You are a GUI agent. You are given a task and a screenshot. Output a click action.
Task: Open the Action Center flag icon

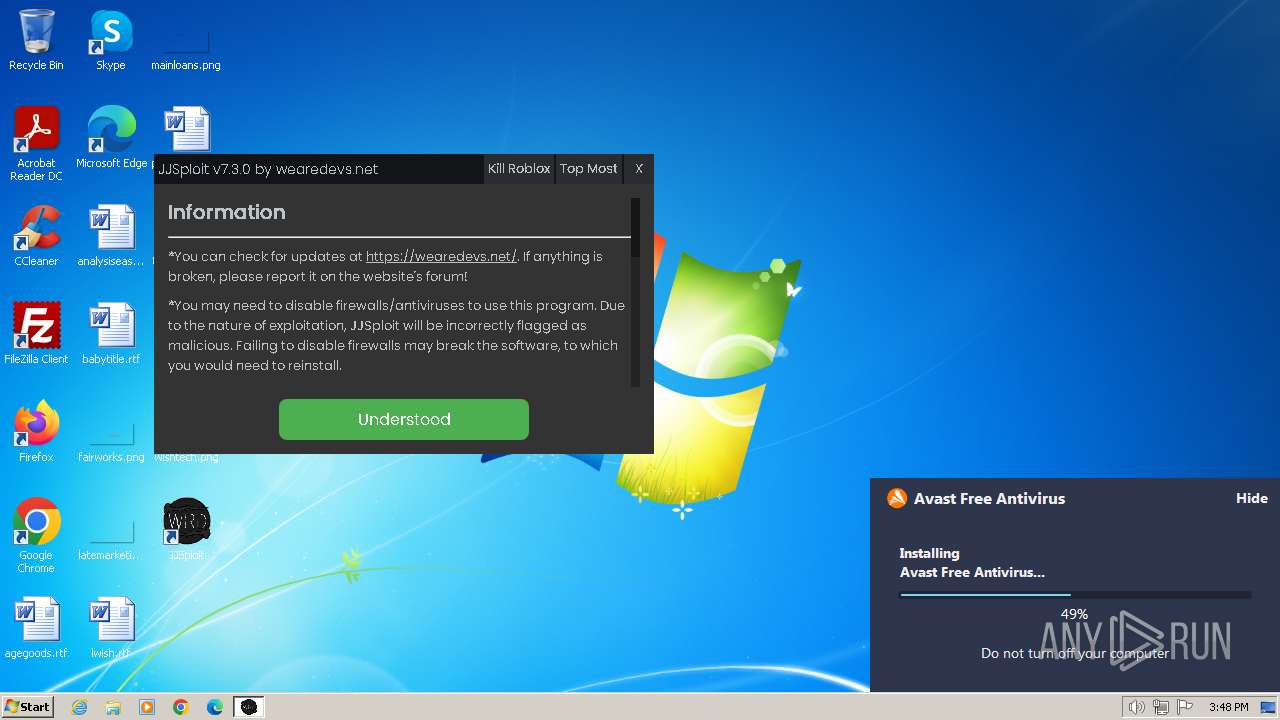coord(1185,707)
